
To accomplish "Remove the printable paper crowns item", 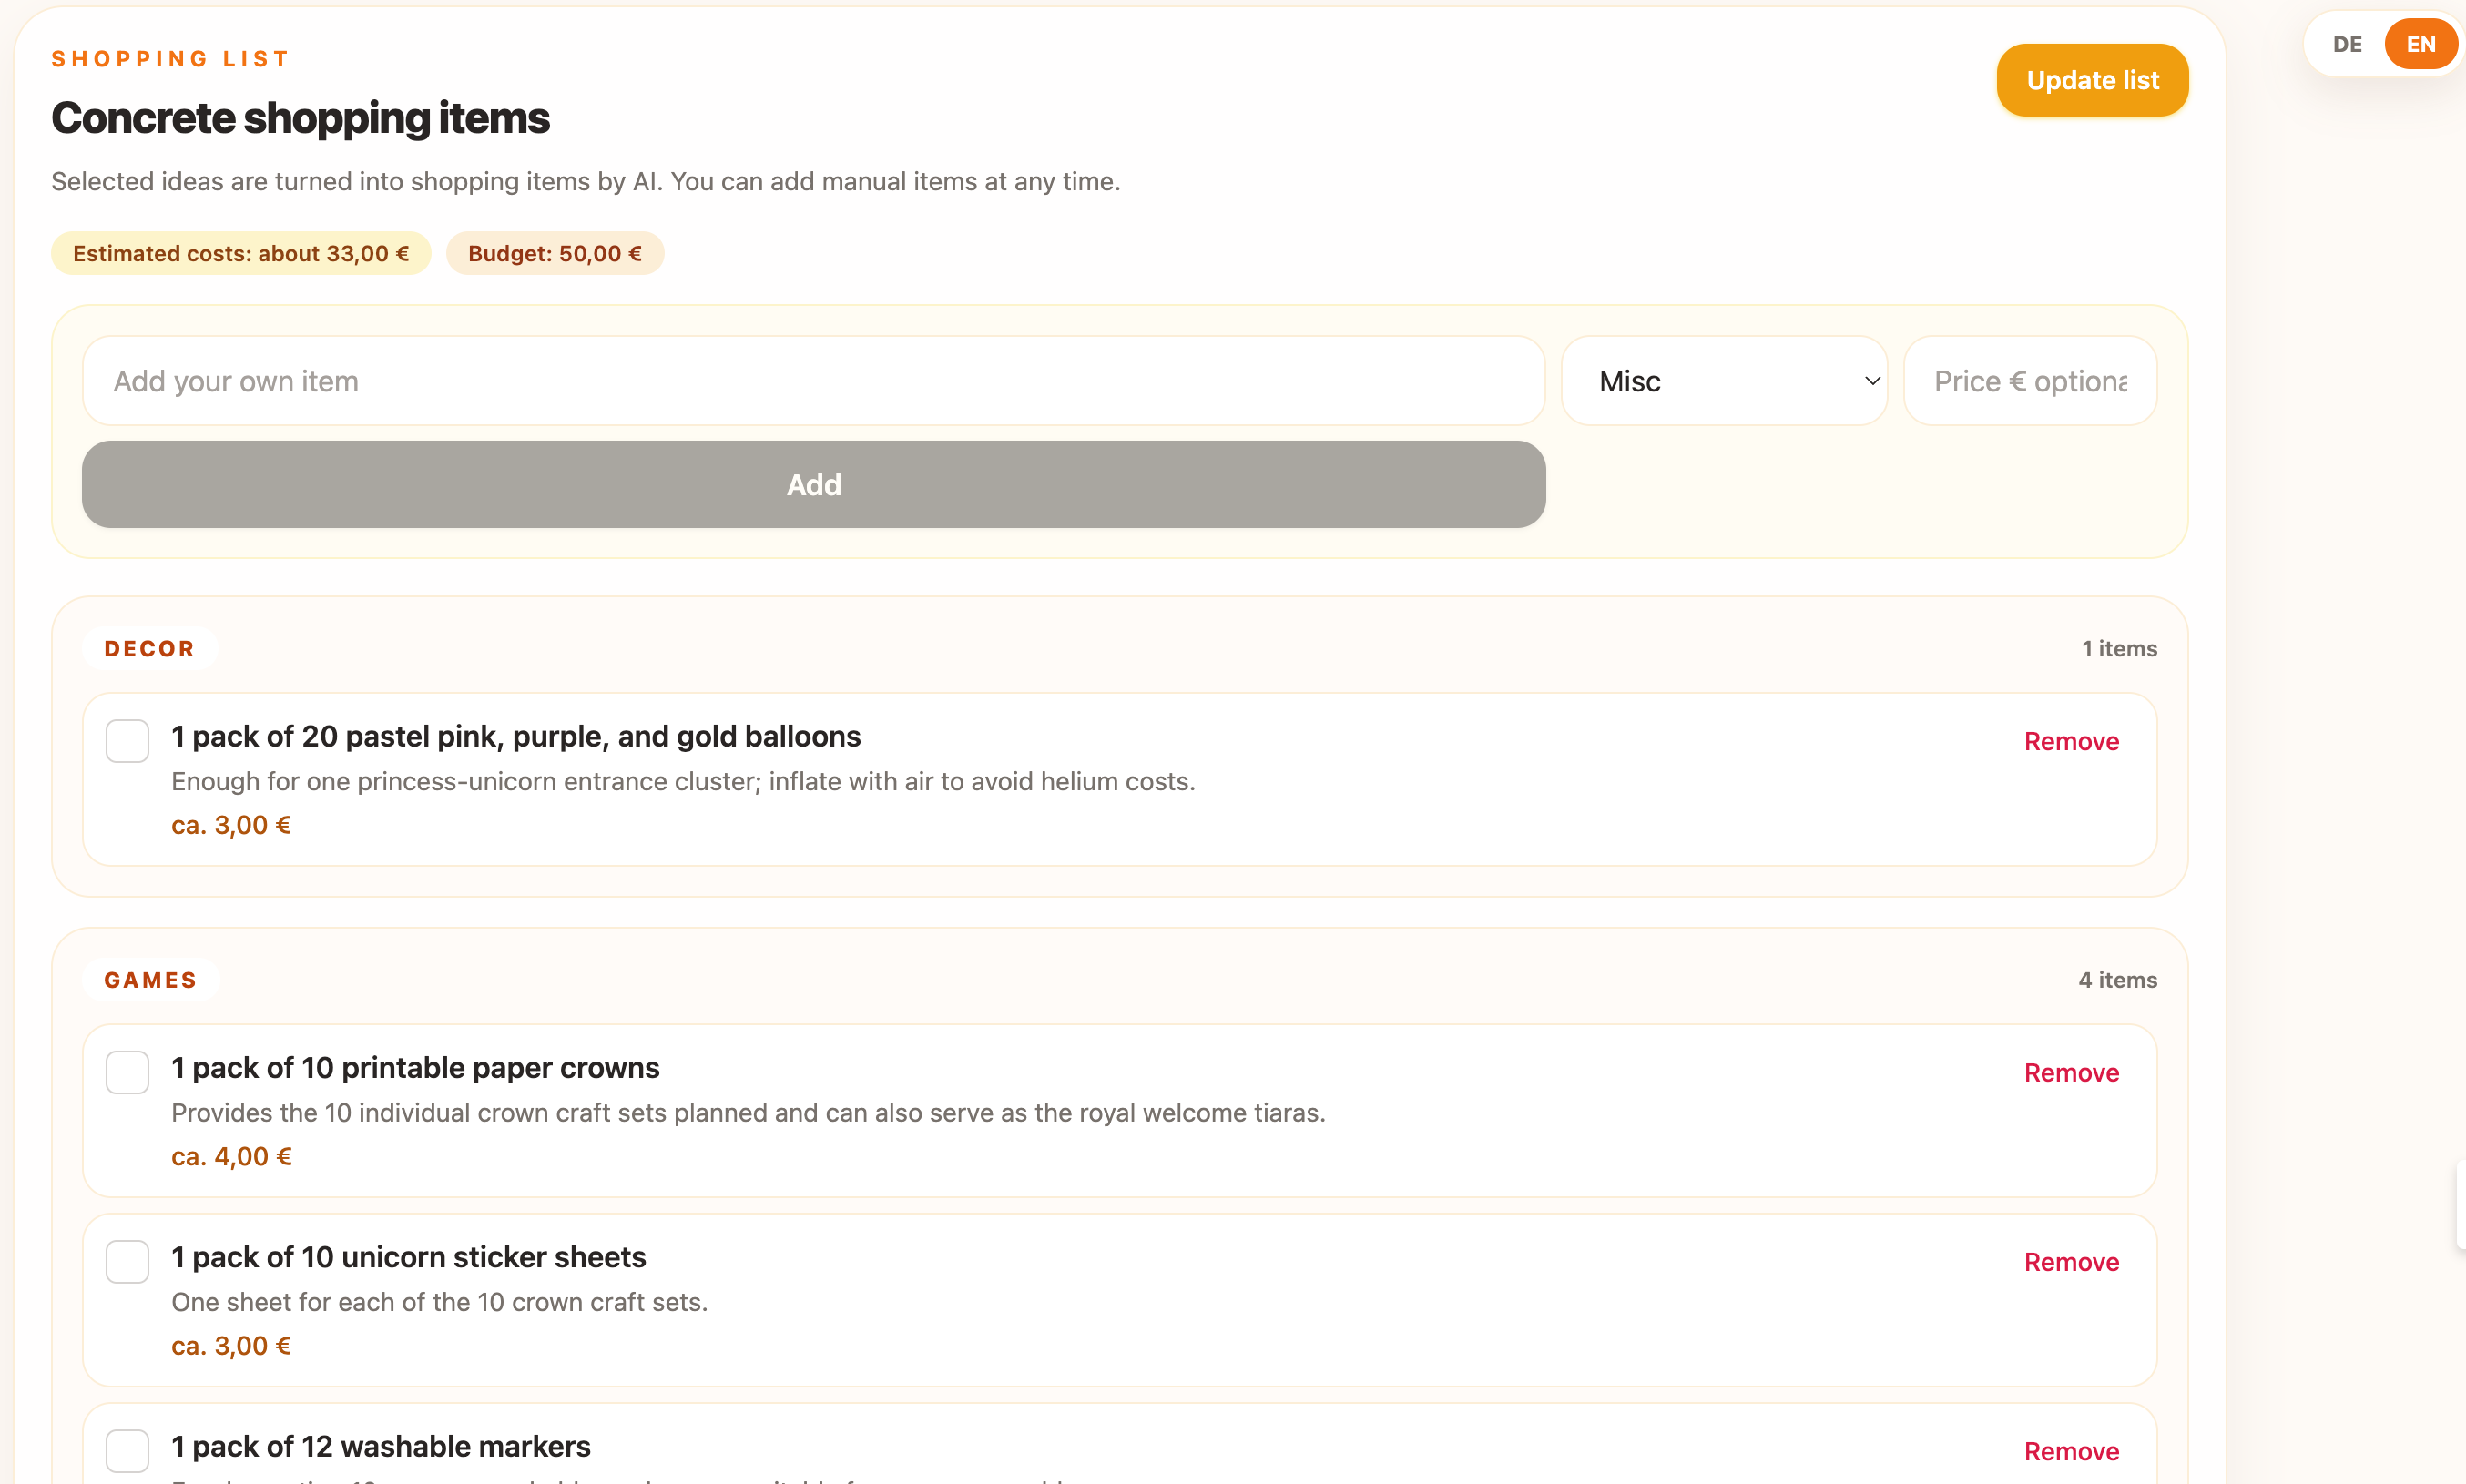I will pos(2071,1072).
